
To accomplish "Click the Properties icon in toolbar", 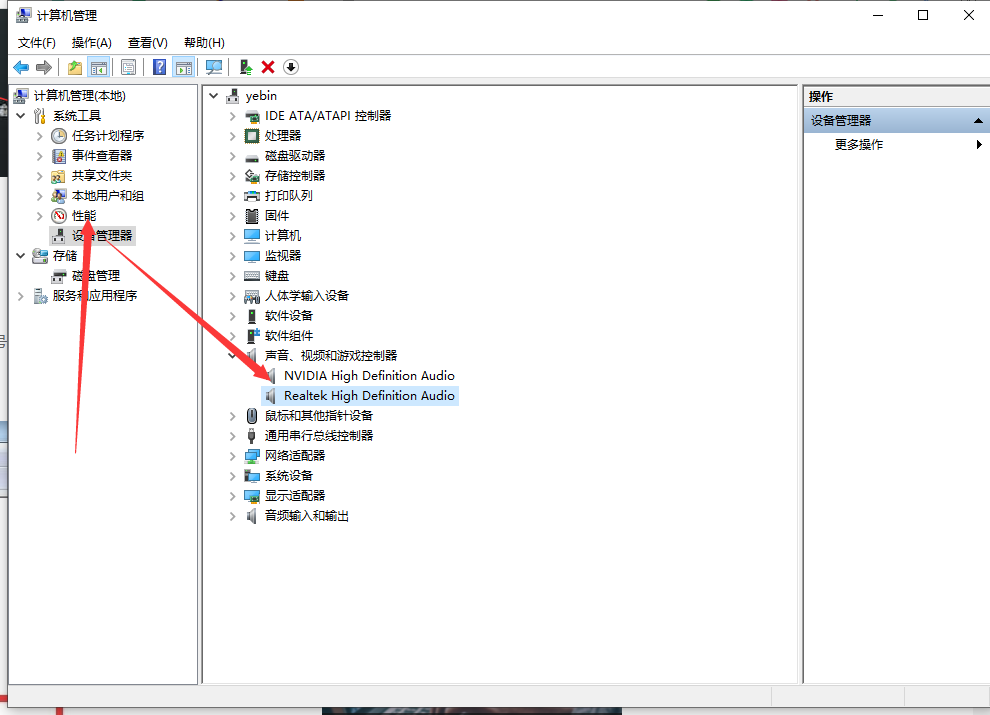I will click(x=128, y=67).
